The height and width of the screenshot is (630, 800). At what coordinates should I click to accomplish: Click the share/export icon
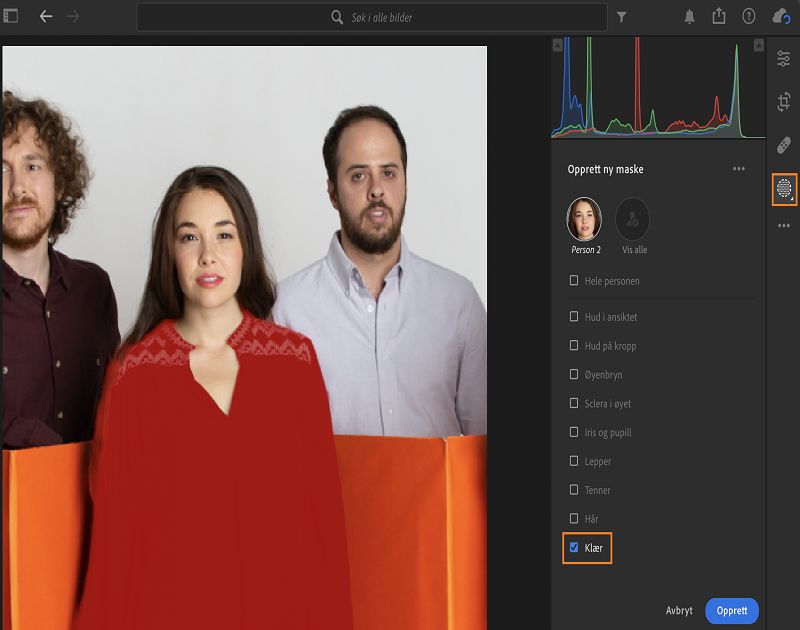pos(719,16)
